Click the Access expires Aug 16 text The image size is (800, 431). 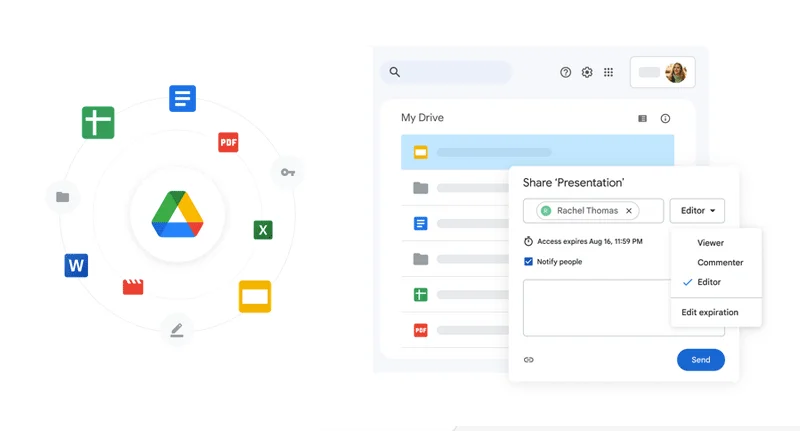[x=589, y=241]
